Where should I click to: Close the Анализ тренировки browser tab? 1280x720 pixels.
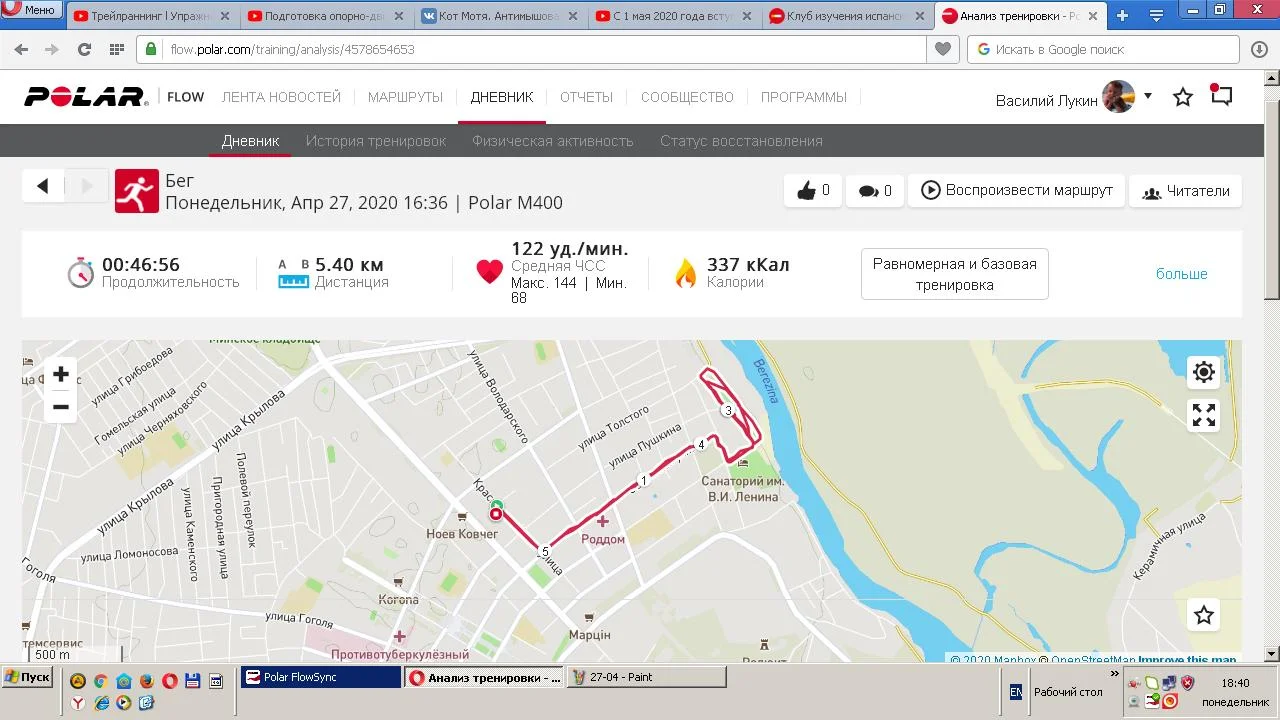(x=1093, y=16)
